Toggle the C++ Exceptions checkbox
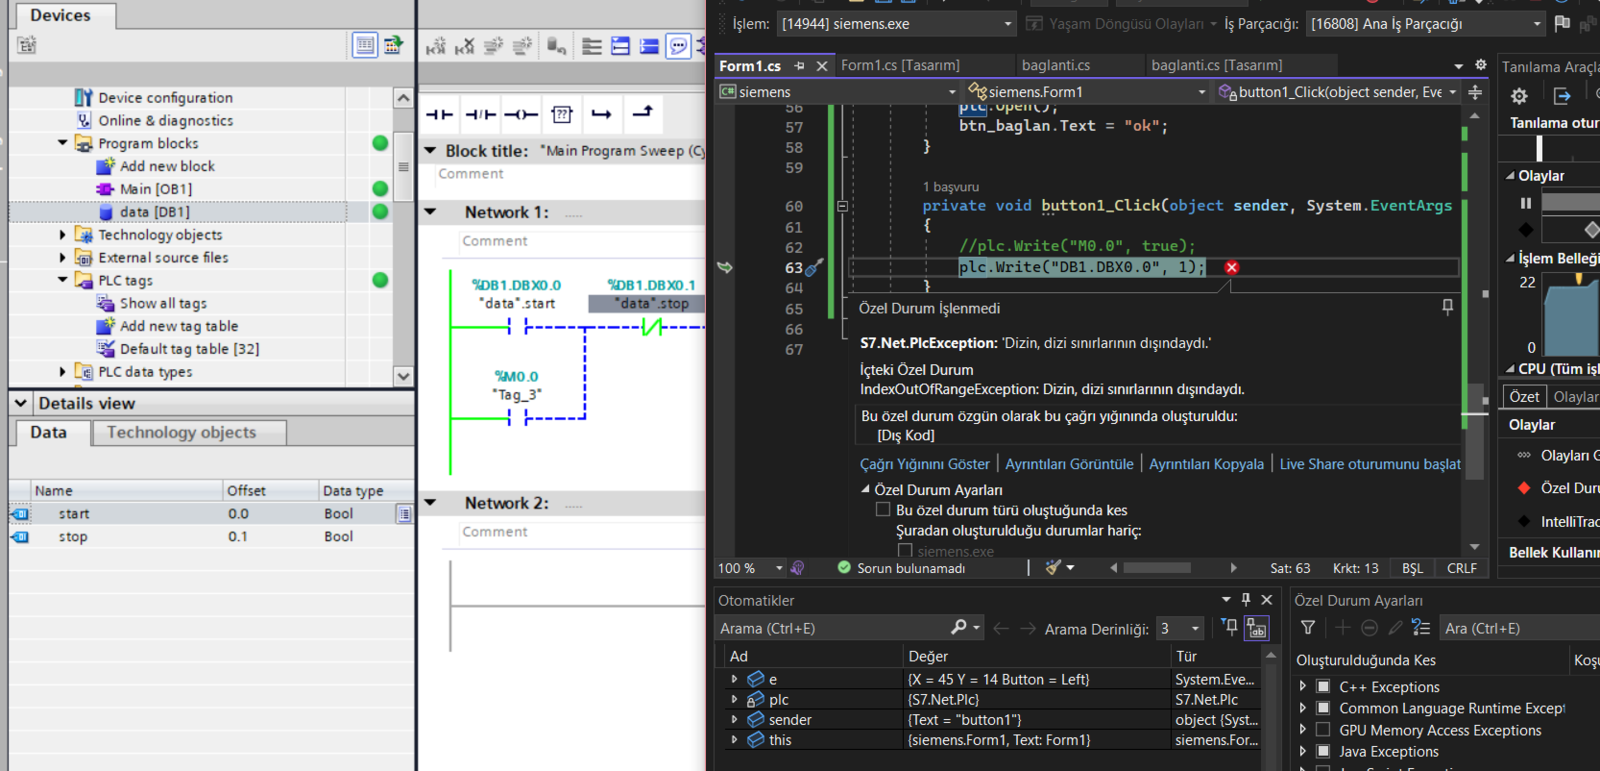The width and height of the screenshot is (1600, 771). [1323, 687]
